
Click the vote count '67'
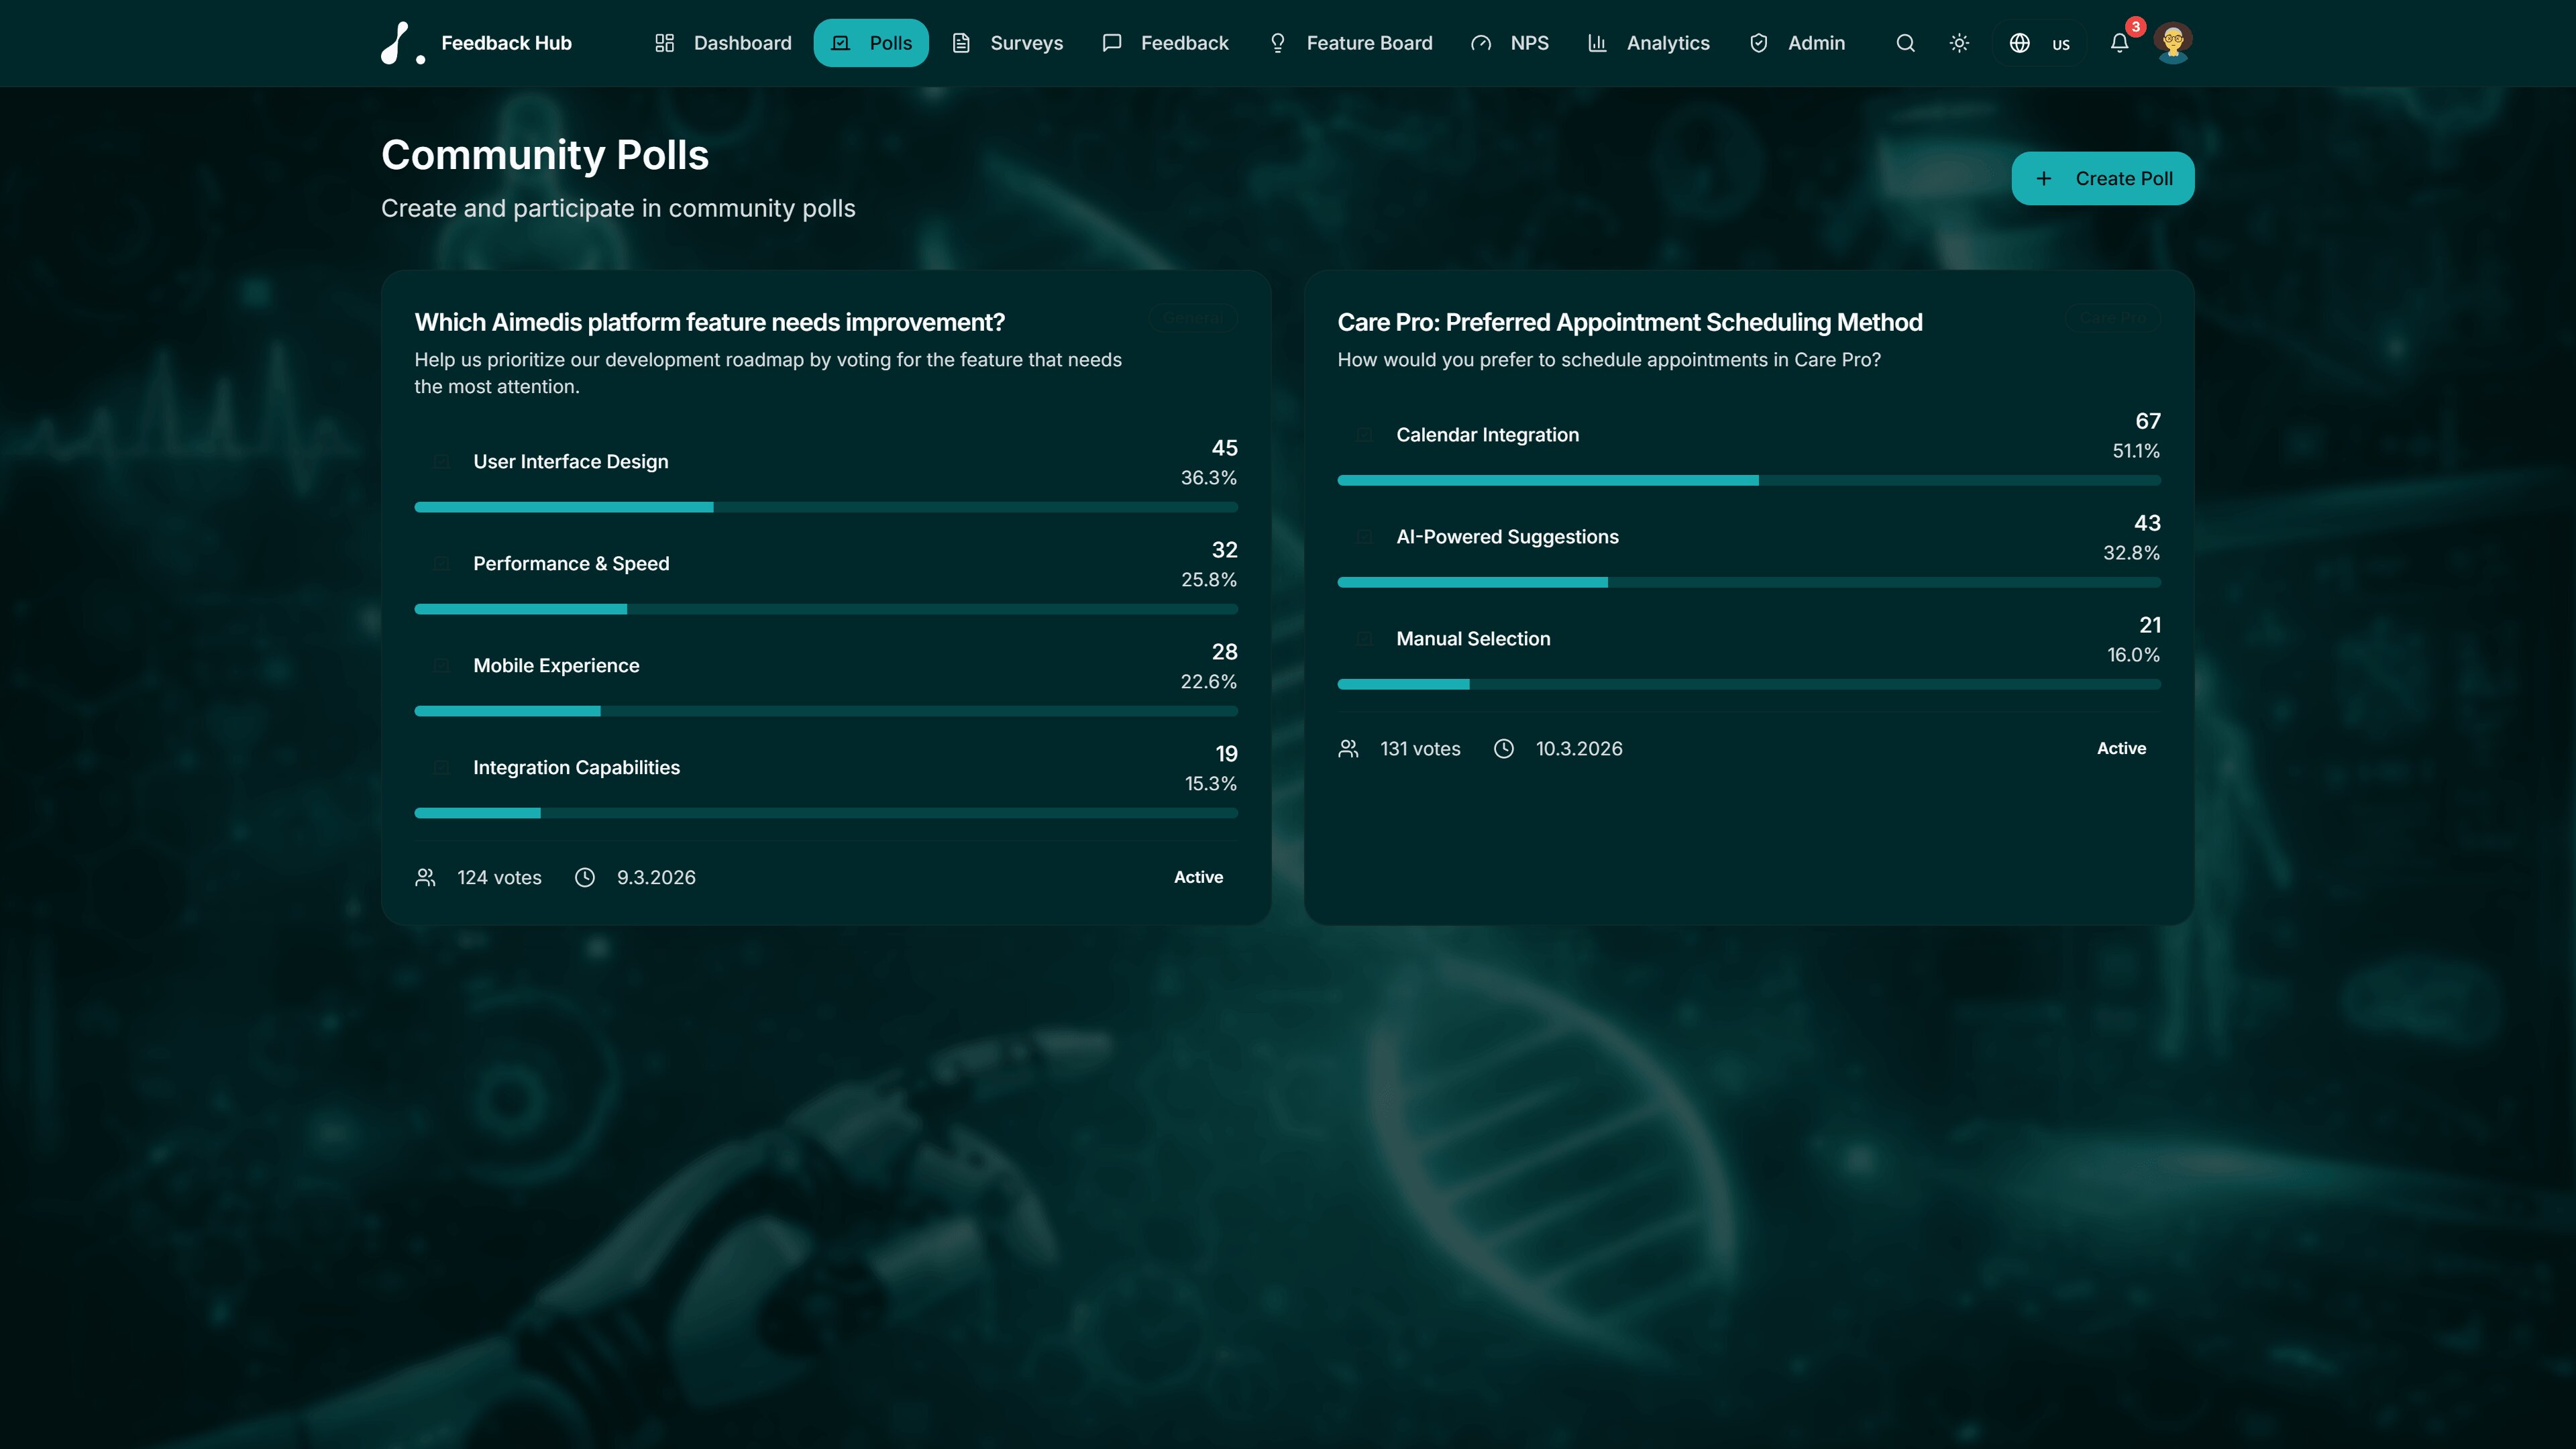point(2147,421)
